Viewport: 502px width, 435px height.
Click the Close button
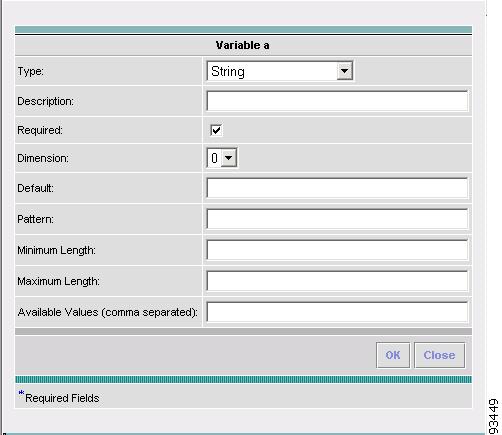[x=439, y=355]
